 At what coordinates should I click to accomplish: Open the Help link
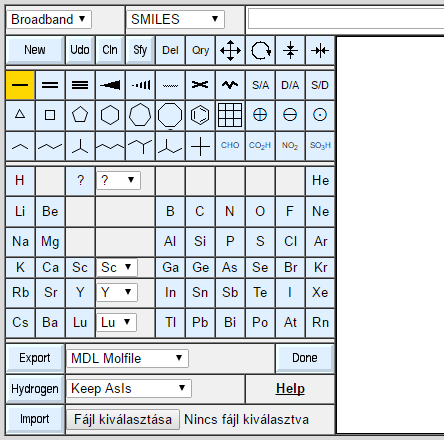290,389
